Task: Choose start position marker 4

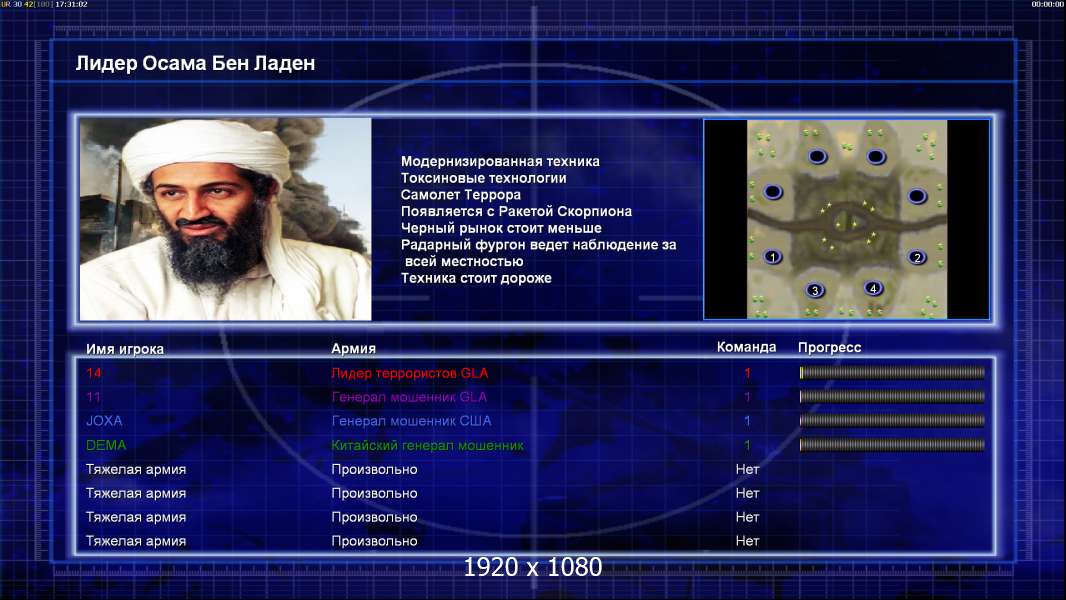Action: (x=873, y=288)
